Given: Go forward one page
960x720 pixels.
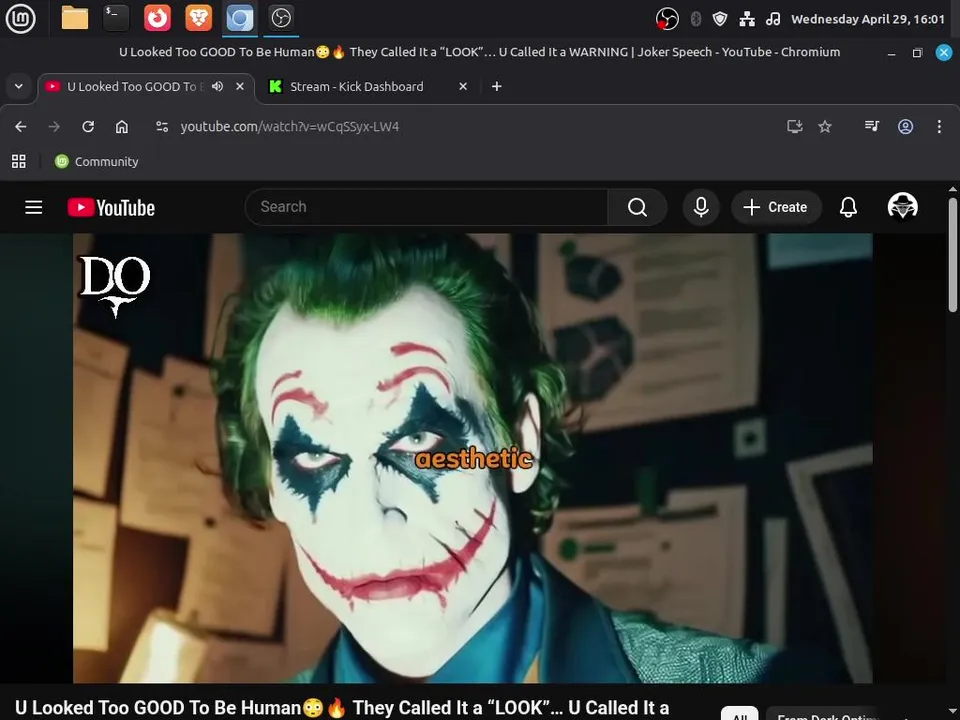Looking at the screenshot, I should pyautogui.click(x=54, y=127).
